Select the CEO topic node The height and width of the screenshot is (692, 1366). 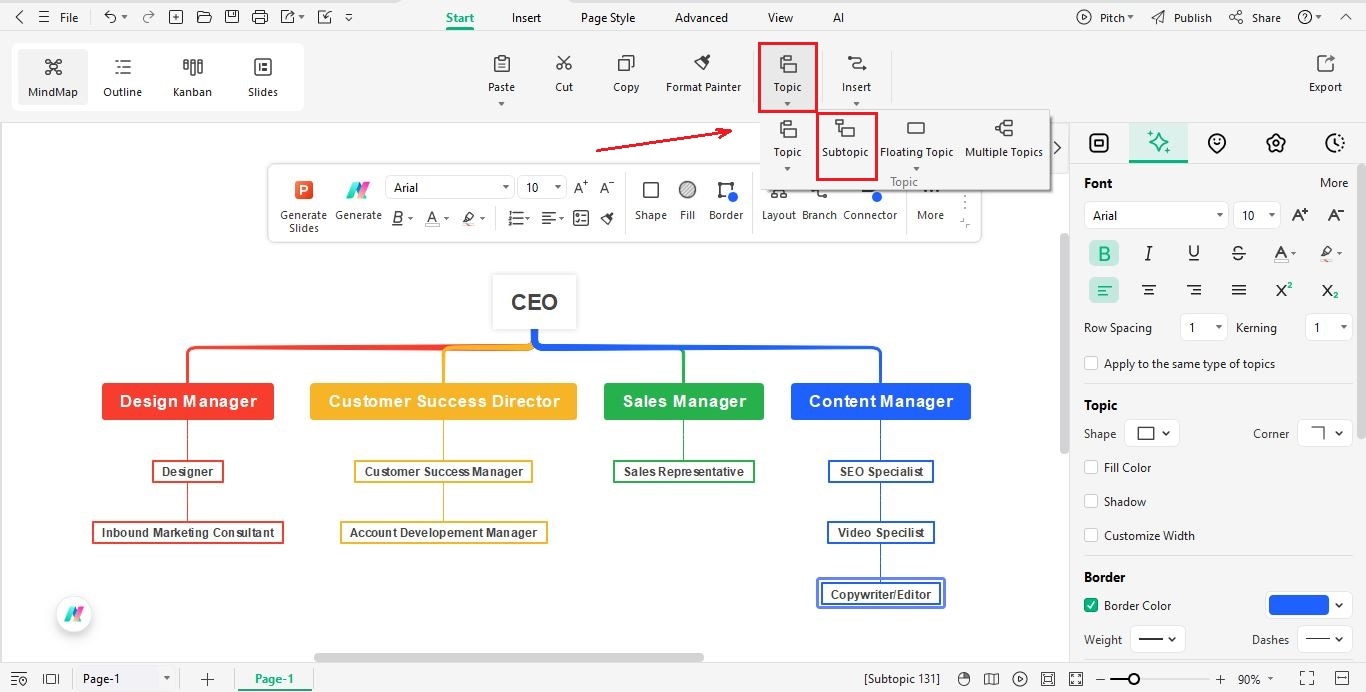(533, 301)
